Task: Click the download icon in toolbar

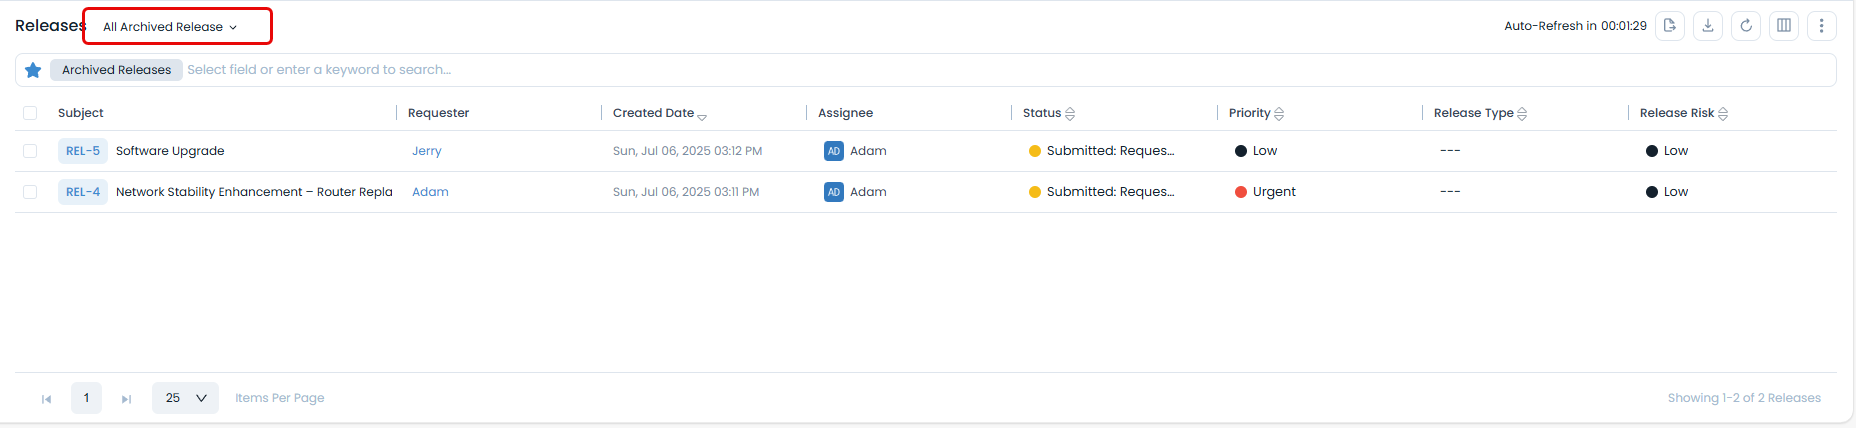Action: (x=1708, y=26)
